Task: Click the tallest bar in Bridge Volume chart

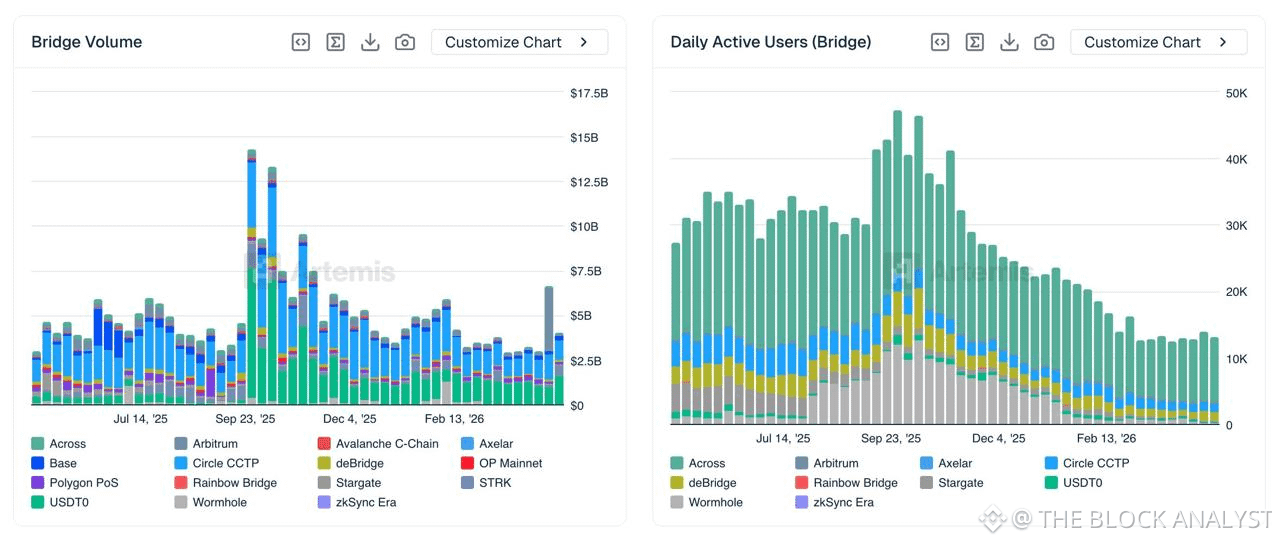Action: pyautogui.click(x=252, y=277)
